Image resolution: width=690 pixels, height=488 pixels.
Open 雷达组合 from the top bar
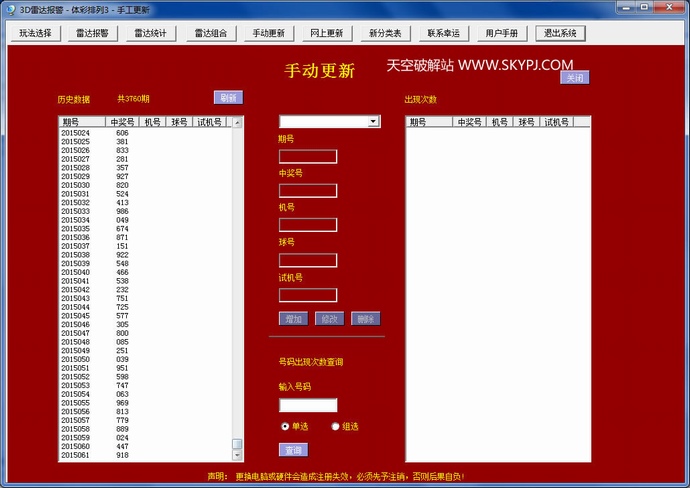click(208, 33)
